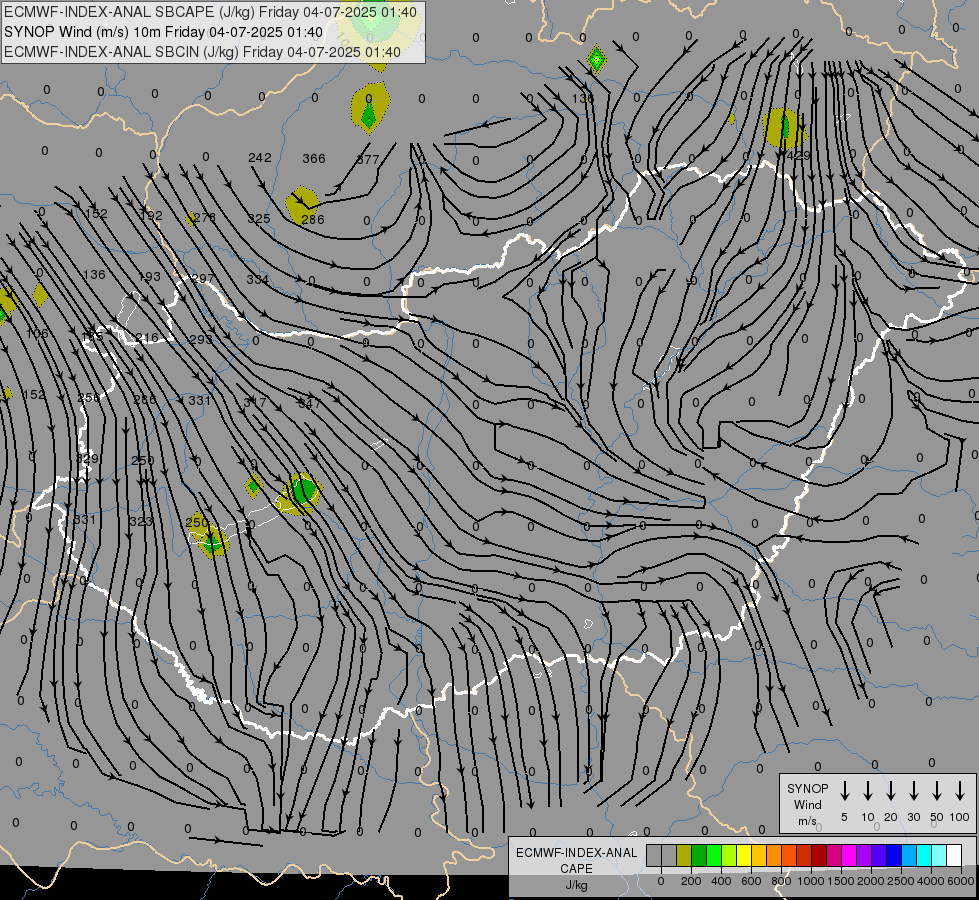Click the 5 m/s wind arrow symbol
The image size is (979, 900).
tap(844, 791)
